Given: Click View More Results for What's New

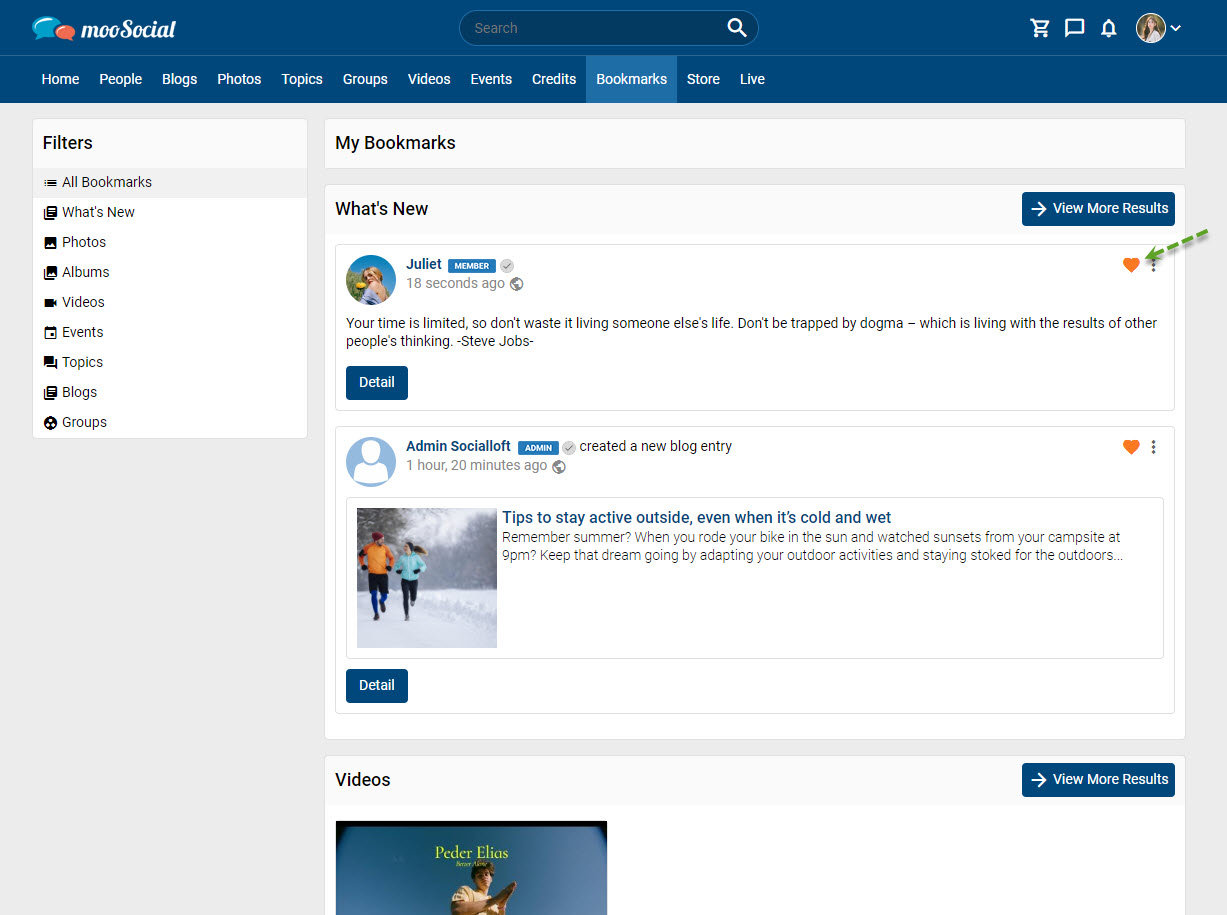Looking at the screenshot, I should [x=1098, y=209].
